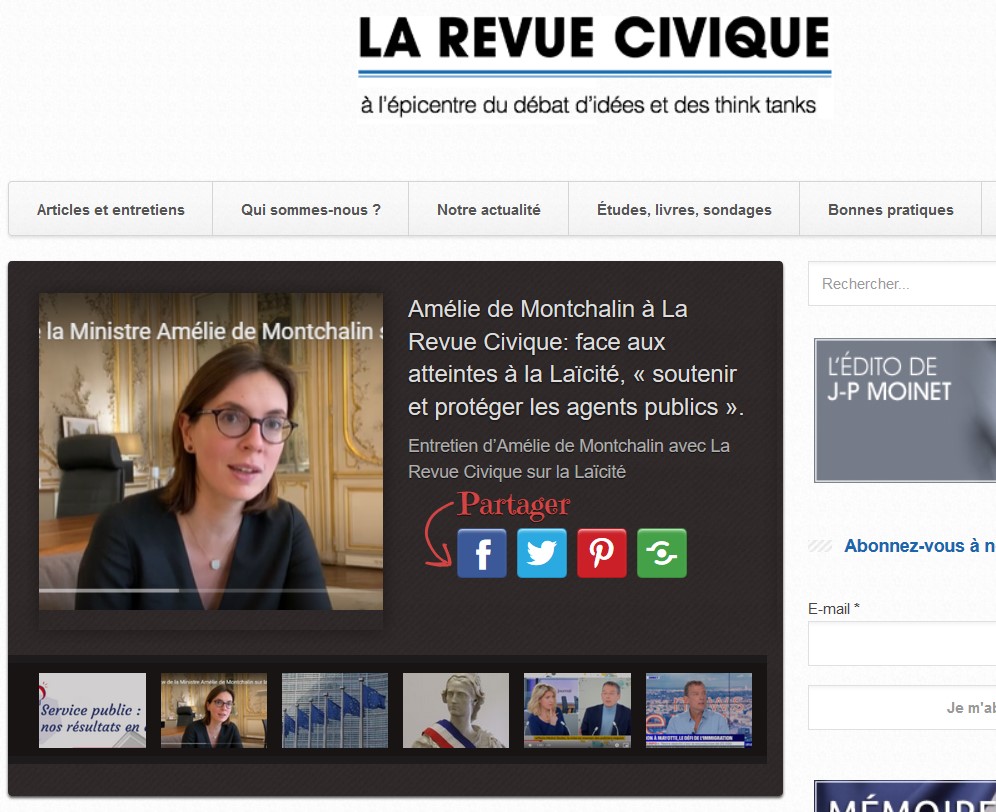996x812 pixels.
Task: Open the green more-sharing-options icon
Action: point(662,553)
